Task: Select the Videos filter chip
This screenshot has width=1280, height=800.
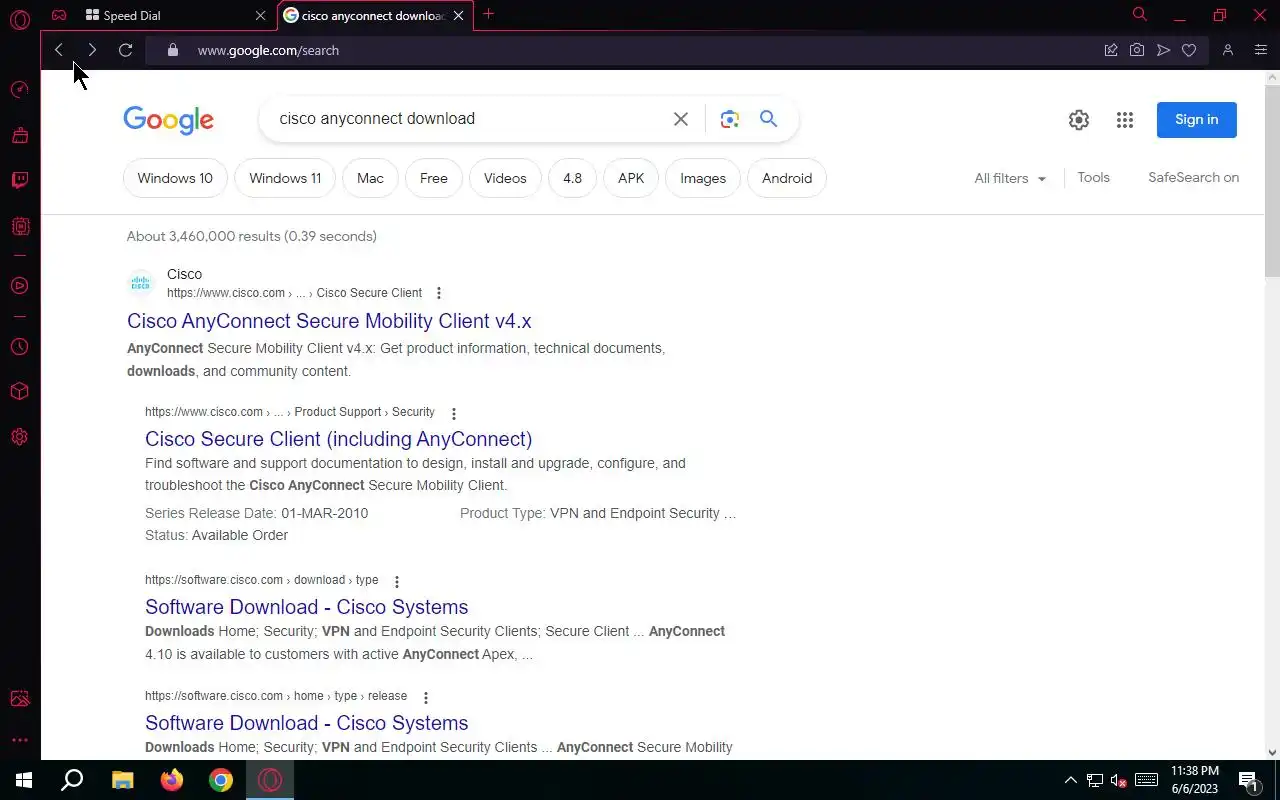Action: click(505, 178)
